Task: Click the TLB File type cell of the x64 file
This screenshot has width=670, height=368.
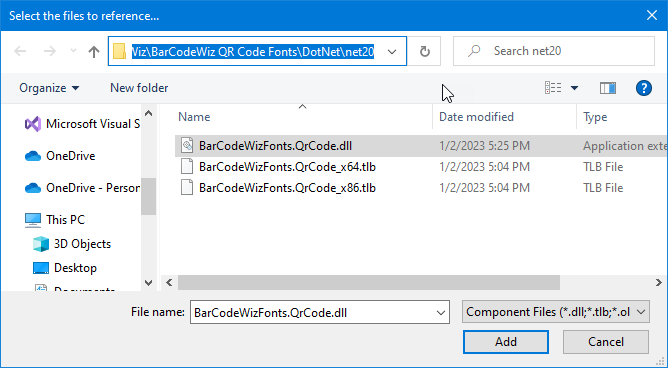Action: click(x=603, y=167)
